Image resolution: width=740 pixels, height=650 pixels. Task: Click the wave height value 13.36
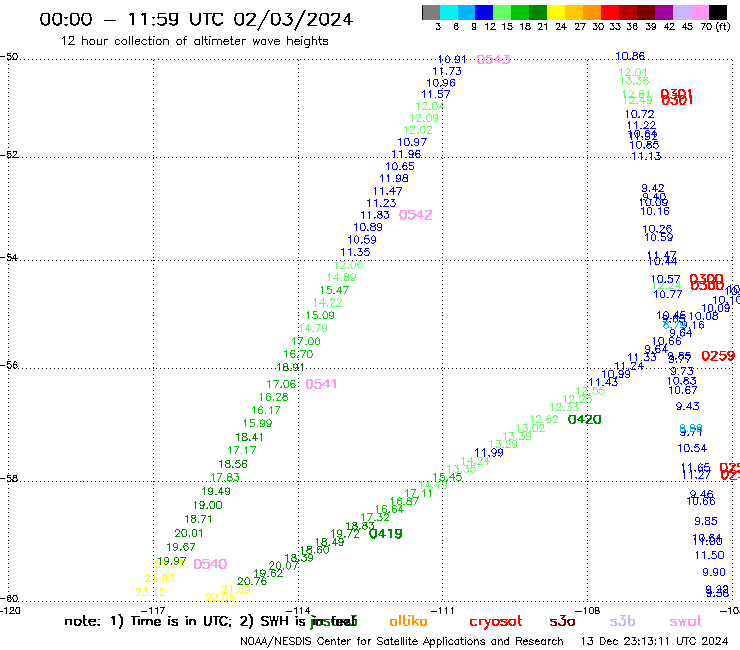pyautogui.click(x=634, y=81)
